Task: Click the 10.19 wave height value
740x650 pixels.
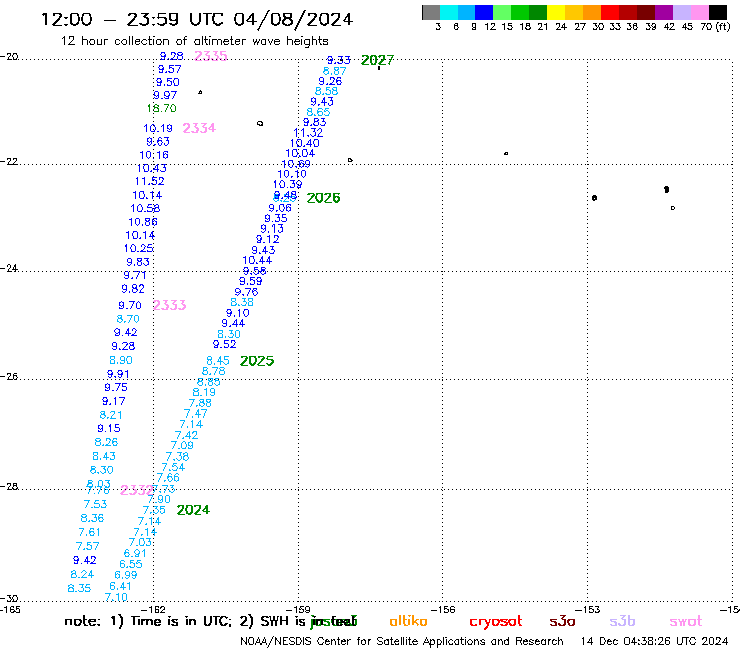Action: [x=158, y=128]
